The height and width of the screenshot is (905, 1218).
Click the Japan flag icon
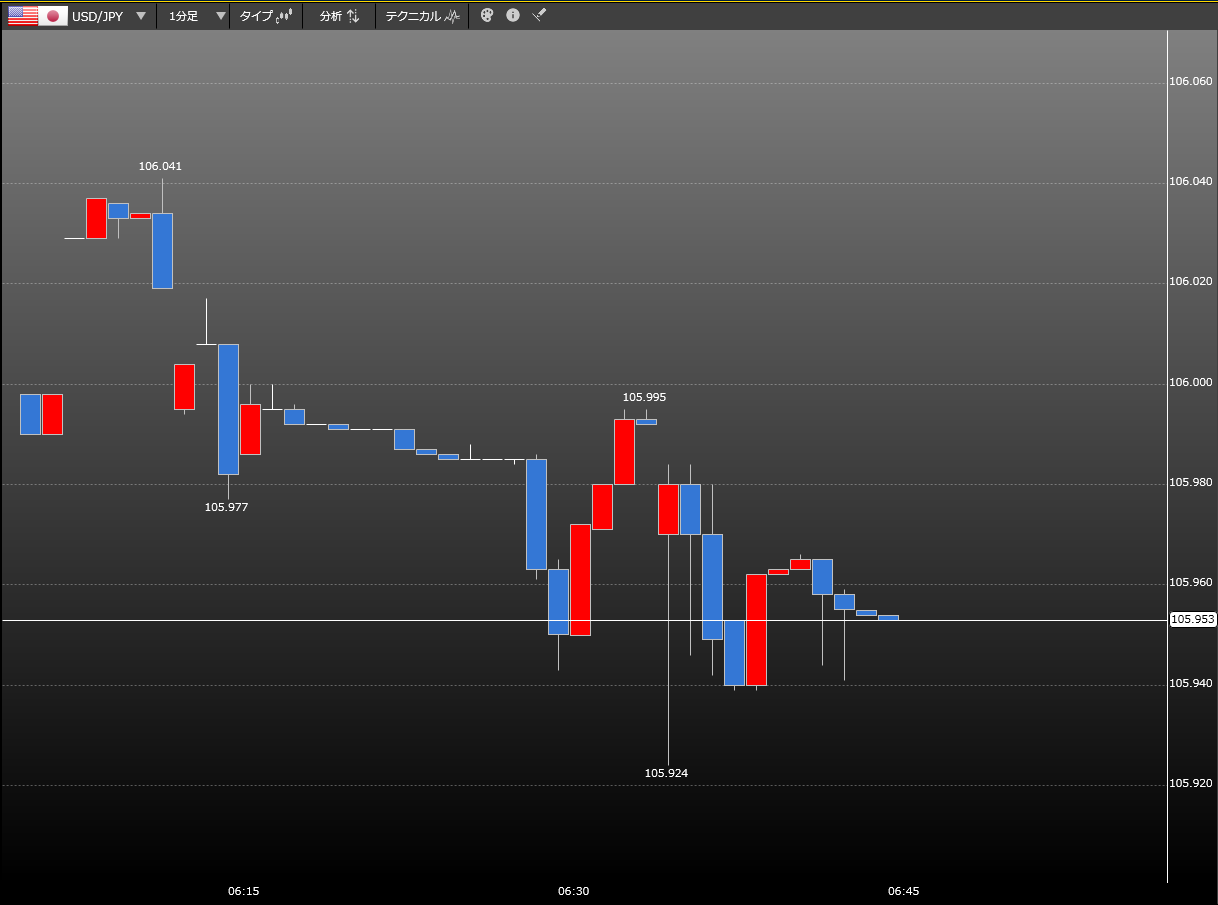pyautogui.click(x=53, y=16)
